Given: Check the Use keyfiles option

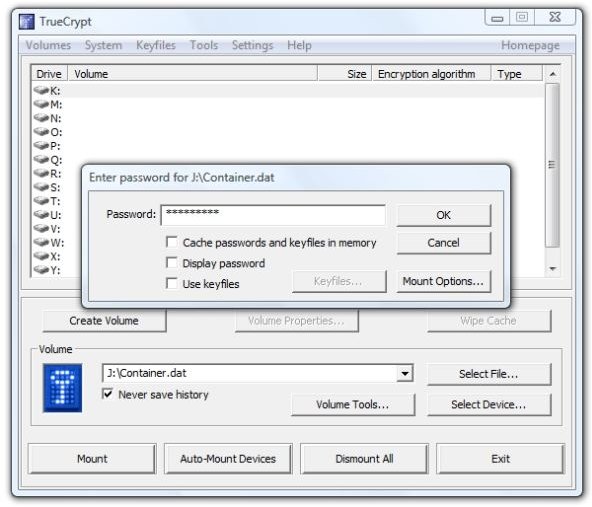Looking at the screenshot, I should [172, 283].
